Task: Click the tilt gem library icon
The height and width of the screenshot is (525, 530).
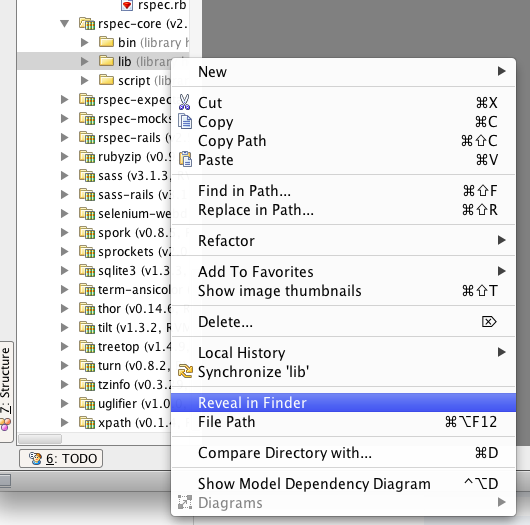Action: pos(87,327)
